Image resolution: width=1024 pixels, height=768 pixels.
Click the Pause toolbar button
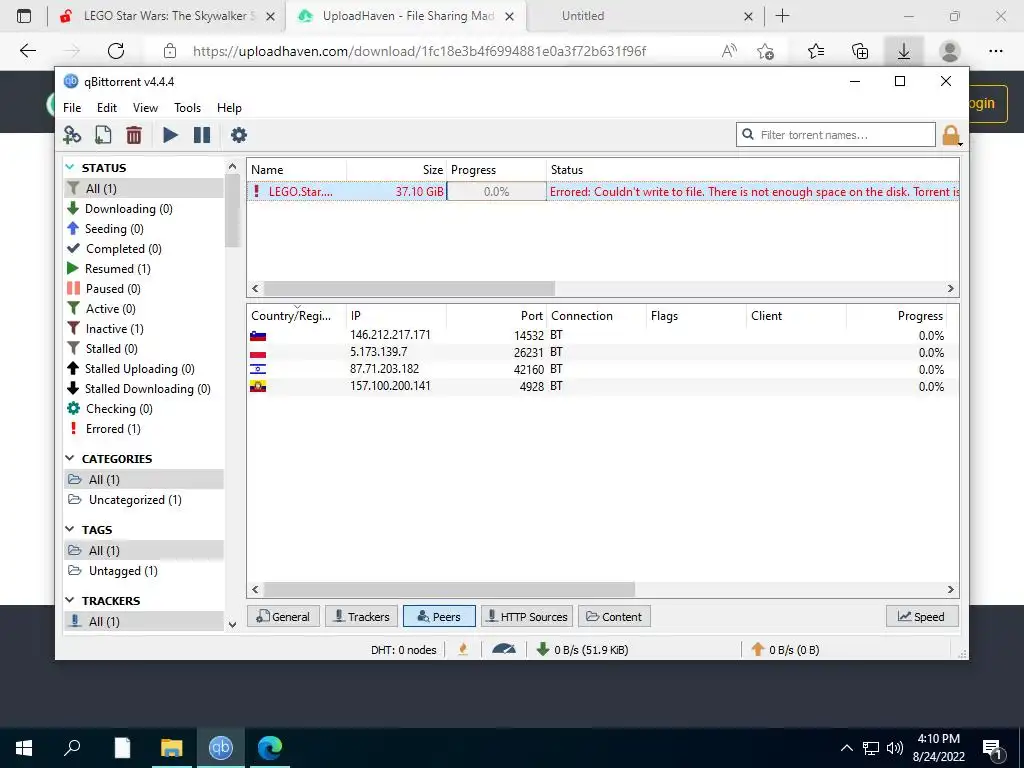point(202,135)
